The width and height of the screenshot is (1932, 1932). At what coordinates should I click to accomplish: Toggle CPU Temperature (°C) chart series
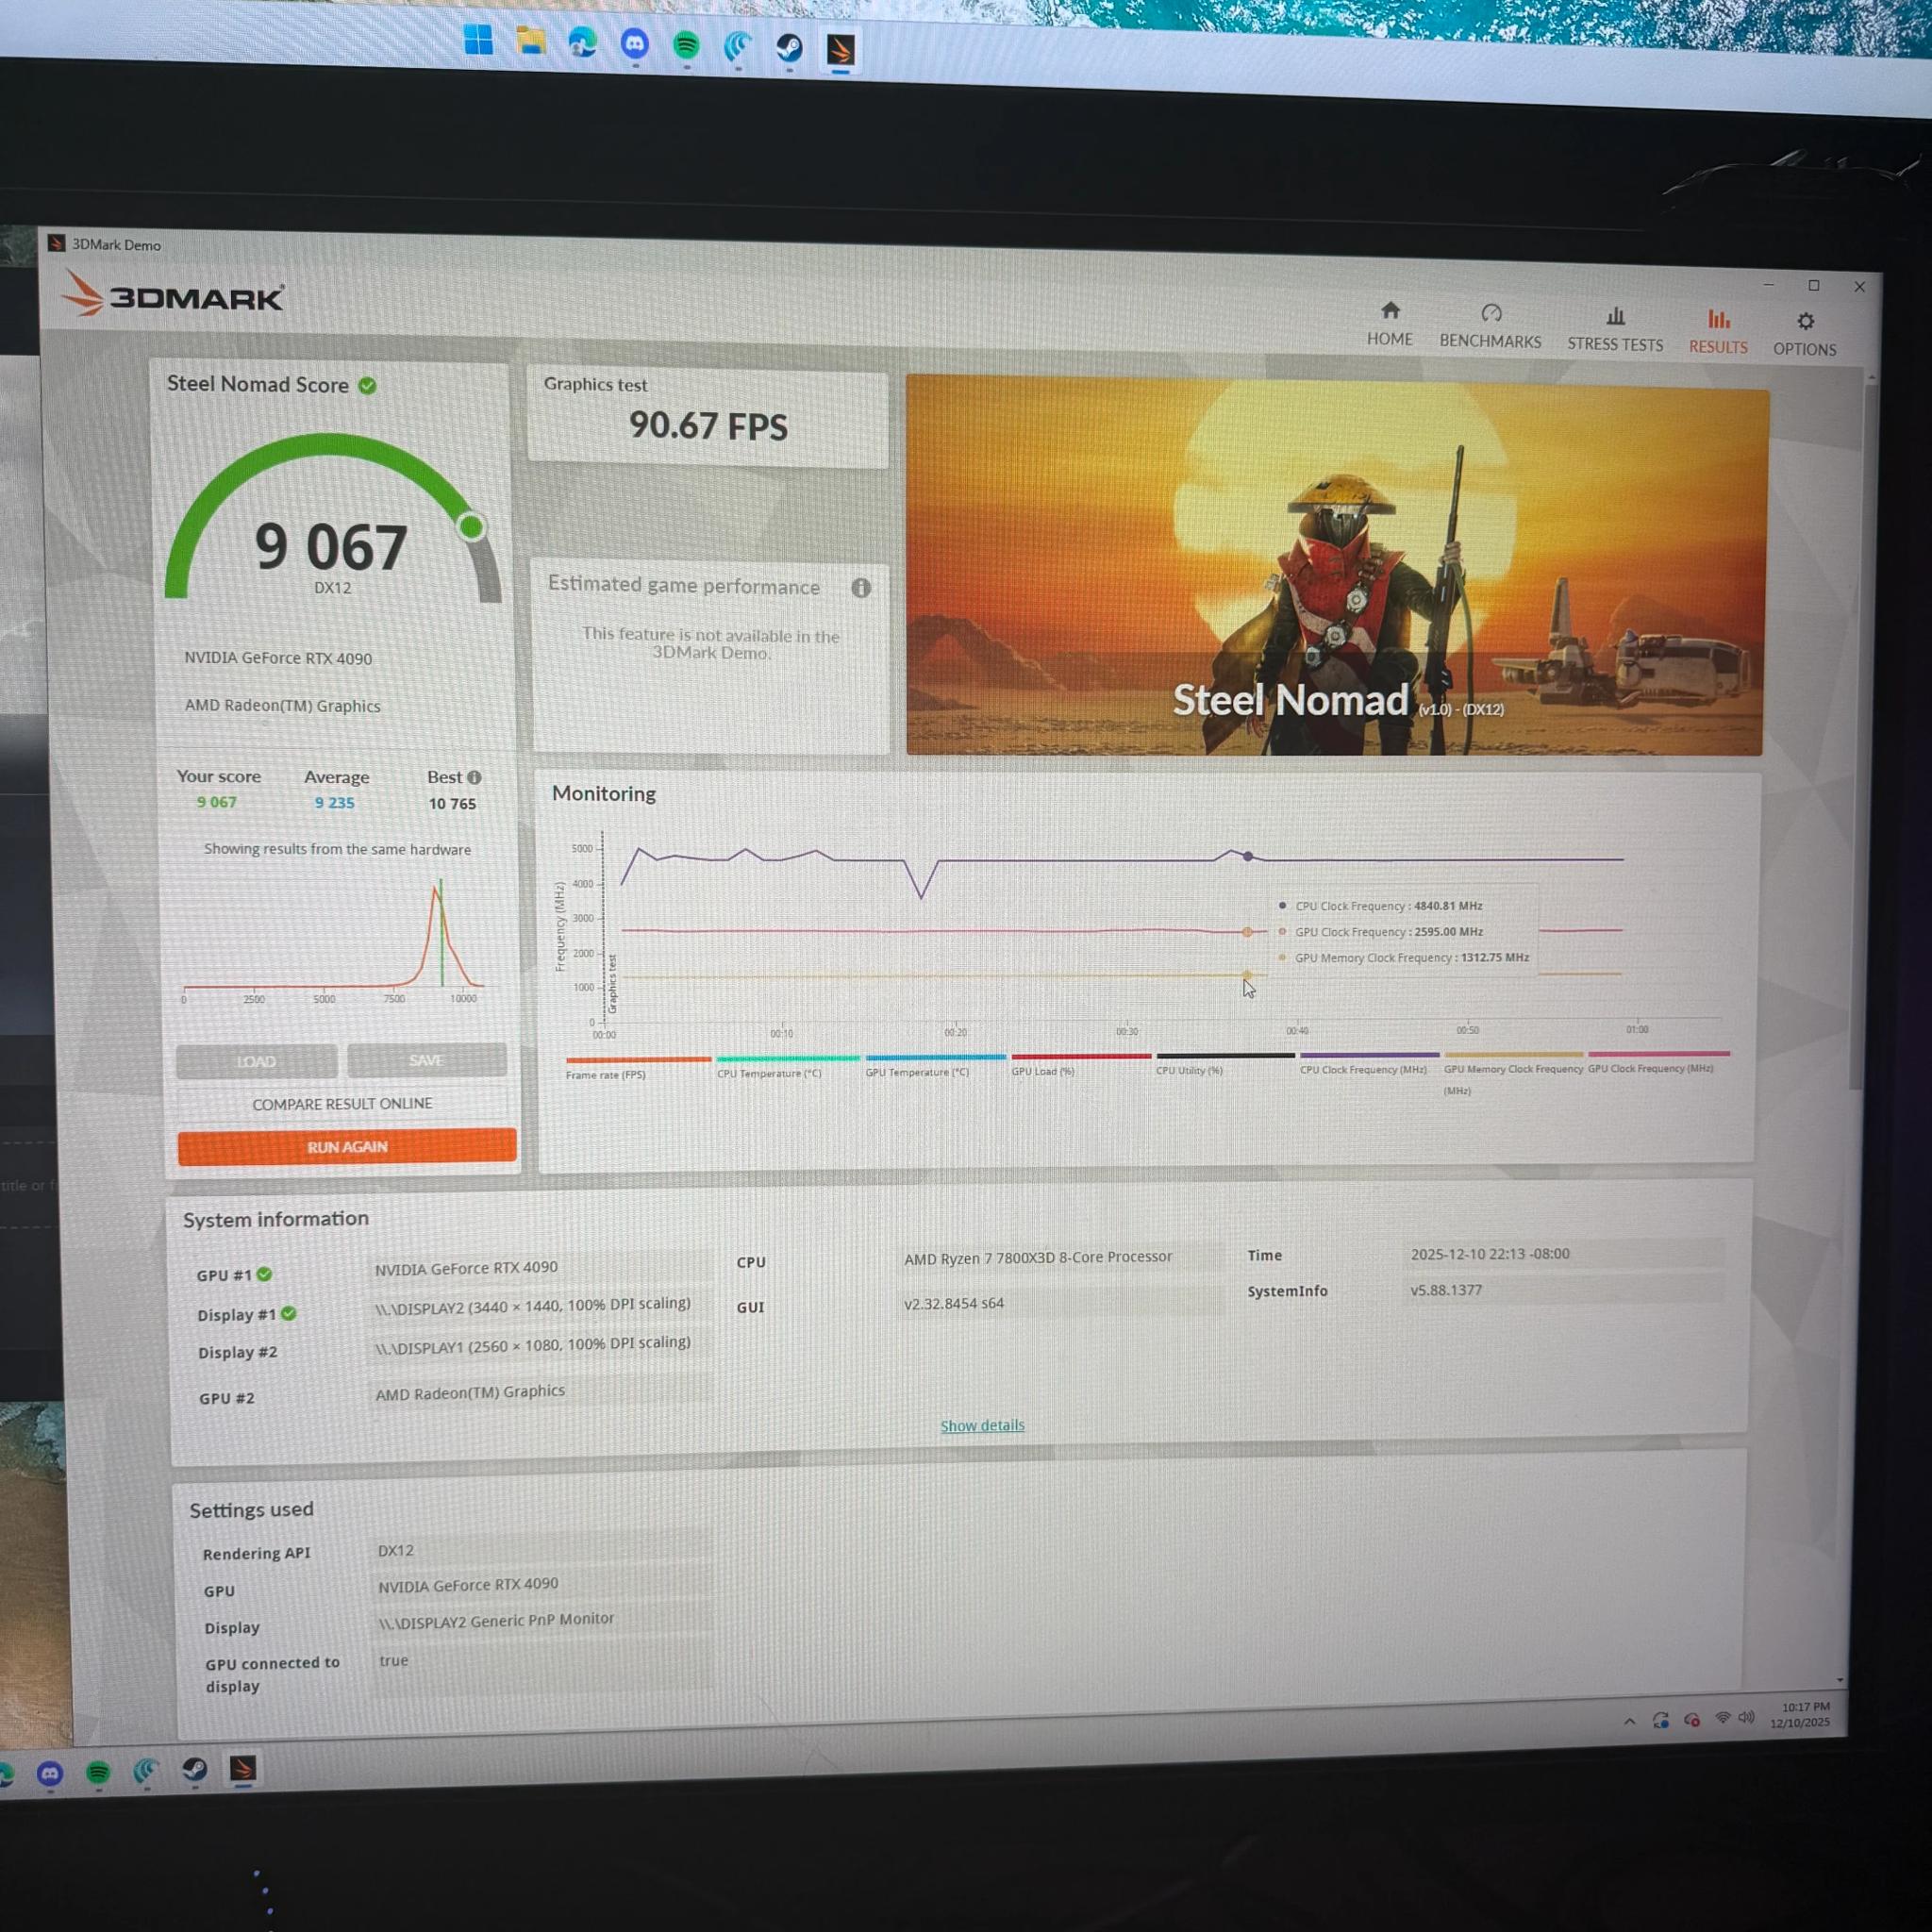[788, 1065]
